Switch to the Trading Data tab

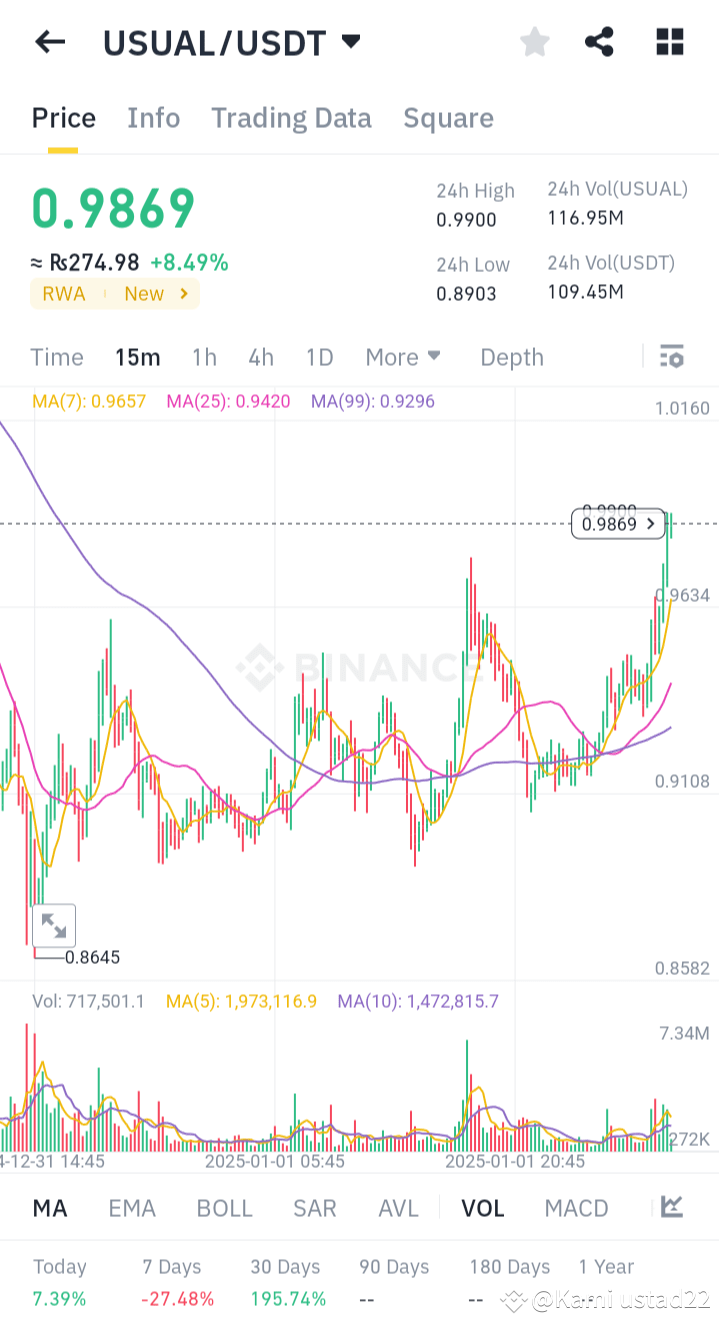click(291, 117)
